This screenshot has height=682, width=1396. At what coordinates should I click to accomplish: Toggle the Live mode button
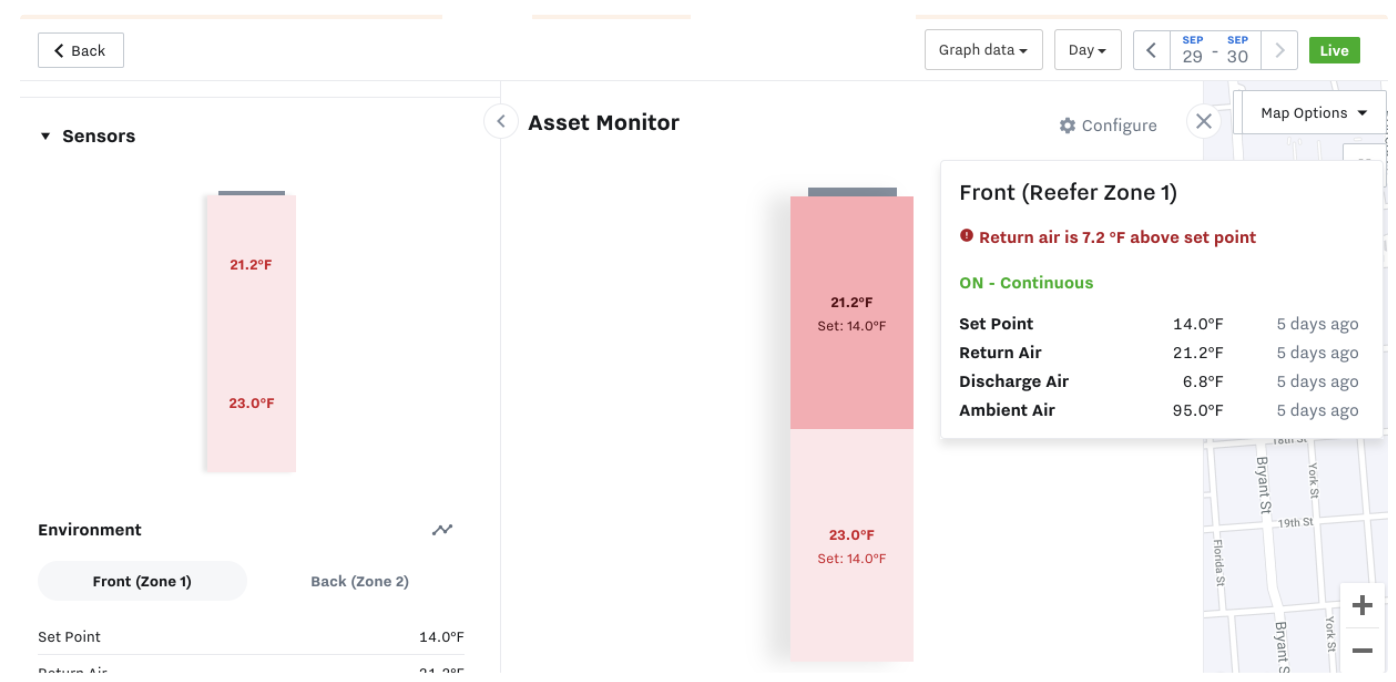coord(1334,50)
